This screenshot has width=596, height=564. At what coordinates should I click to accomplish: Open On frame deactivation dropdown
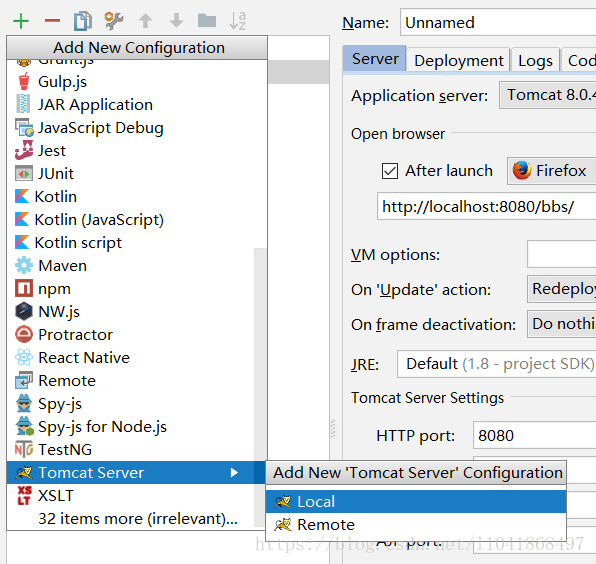click(x=561, y=324)
